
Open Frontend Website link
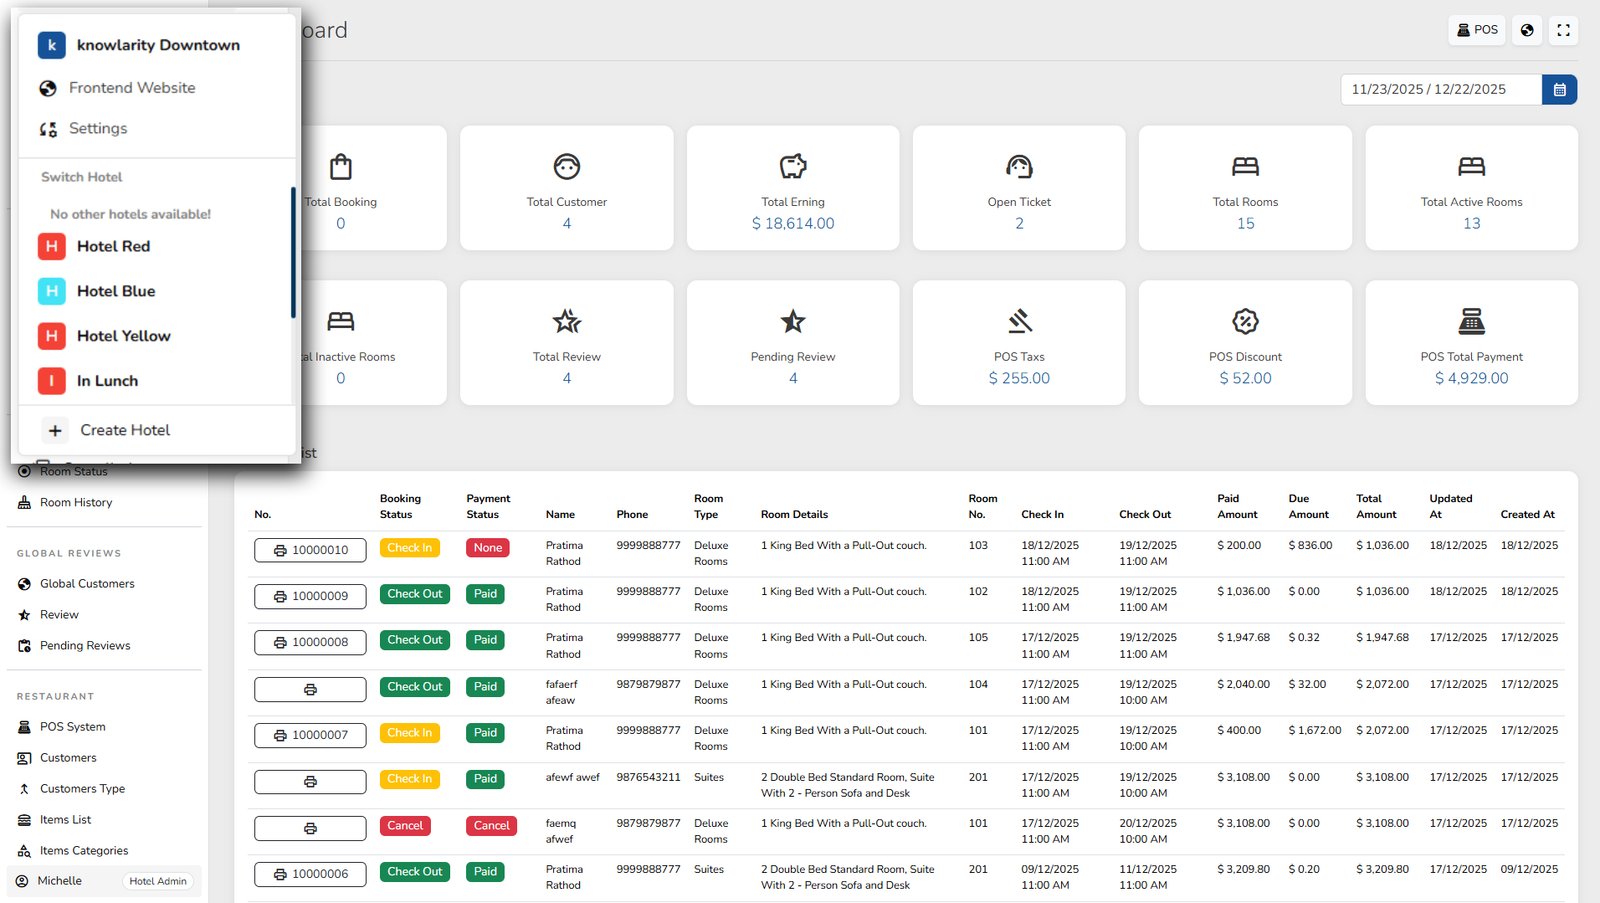click(131, 88)
